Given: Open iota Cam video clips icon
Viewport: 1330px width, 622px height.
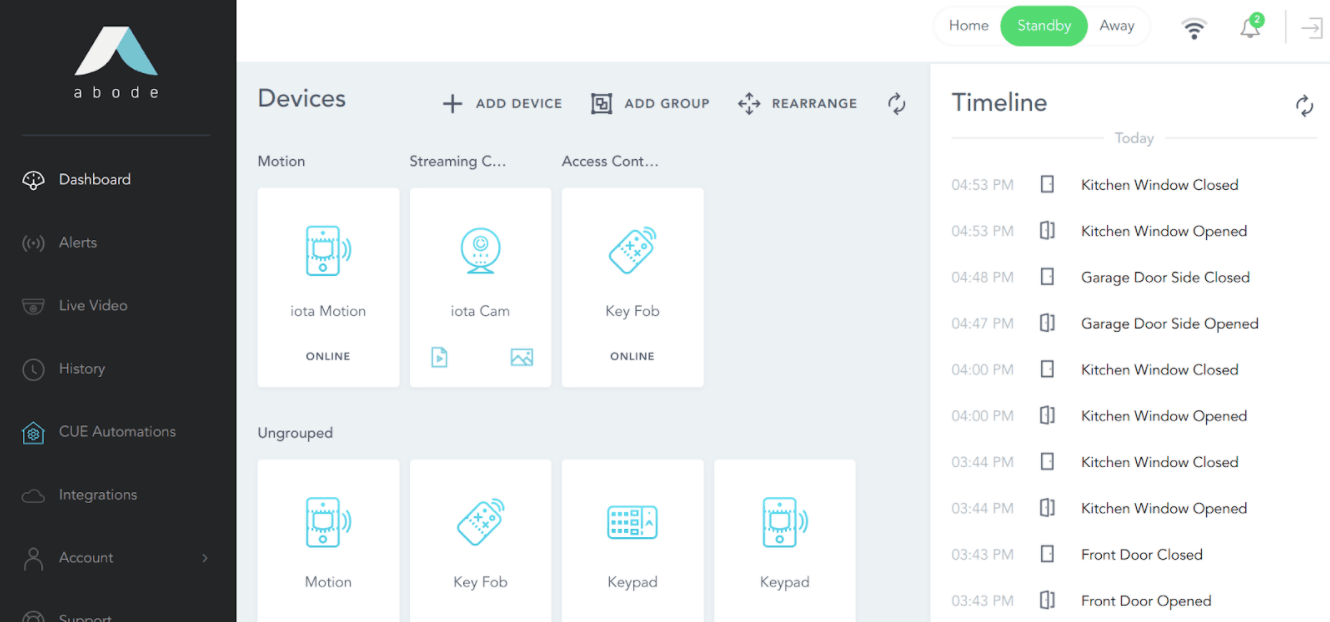Looking at the screenshot, I should 439,357.
